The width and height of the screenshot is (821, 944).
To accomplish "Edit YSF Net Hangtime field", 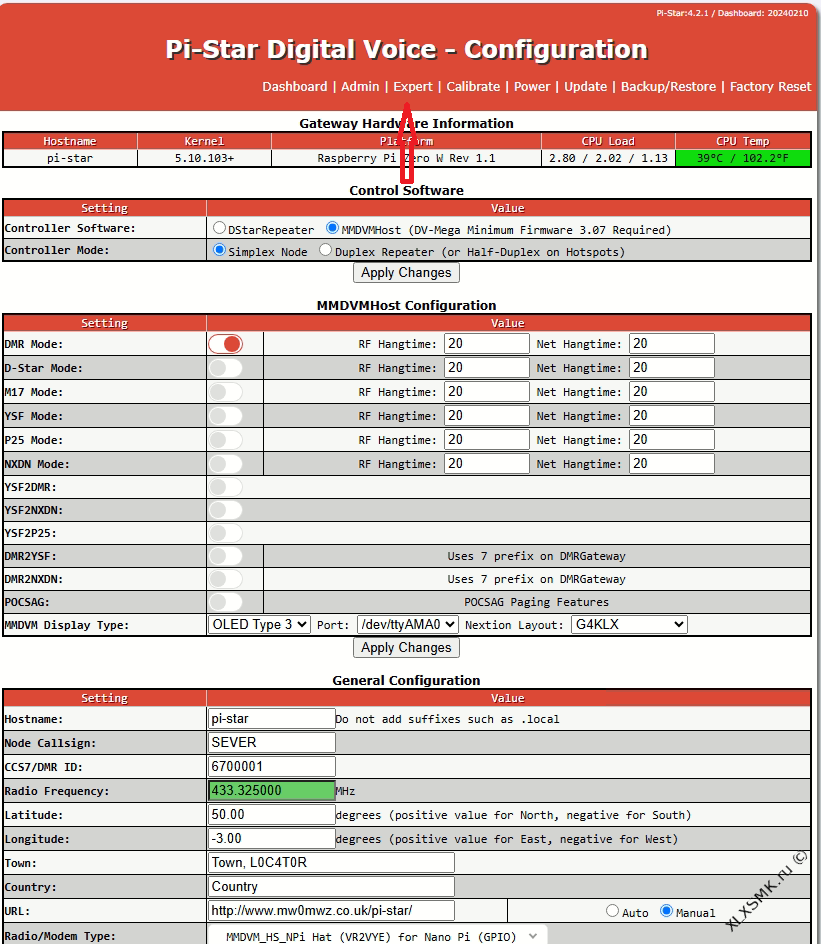I will pyautogui.click(x=672, y=416).
